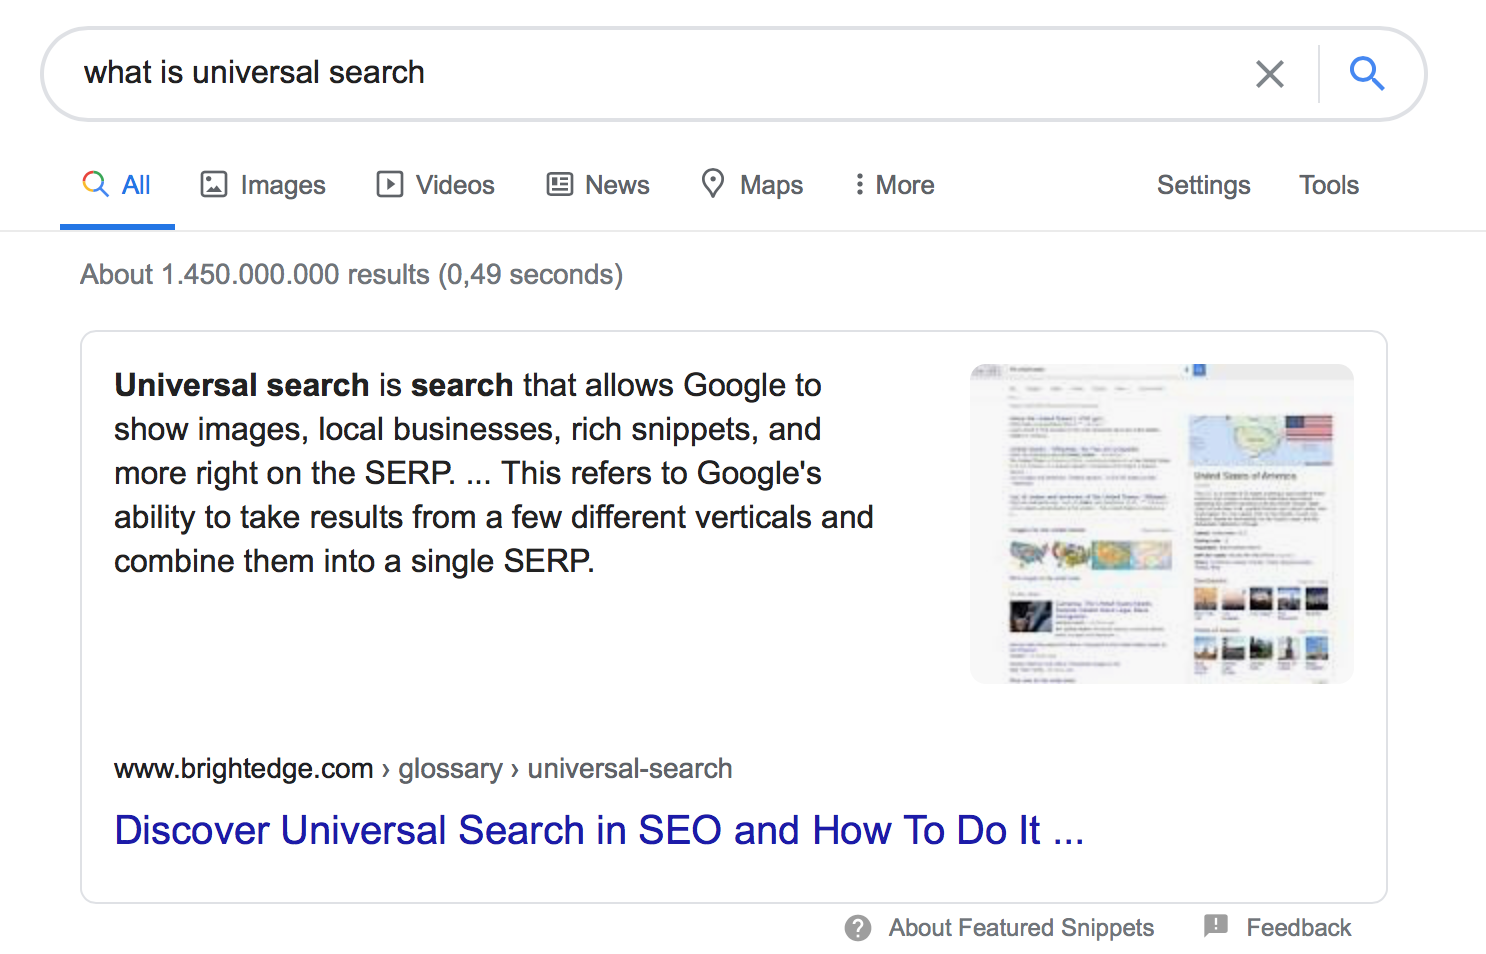Open search Tools
Screen dimensions: 1486x954
1328,185
